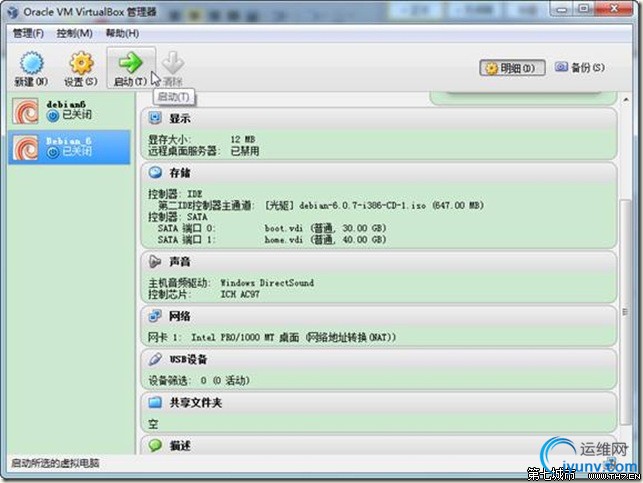643x483 pixels.
Task: Click the USB设备 section icon
Action: tap(155, 359)
